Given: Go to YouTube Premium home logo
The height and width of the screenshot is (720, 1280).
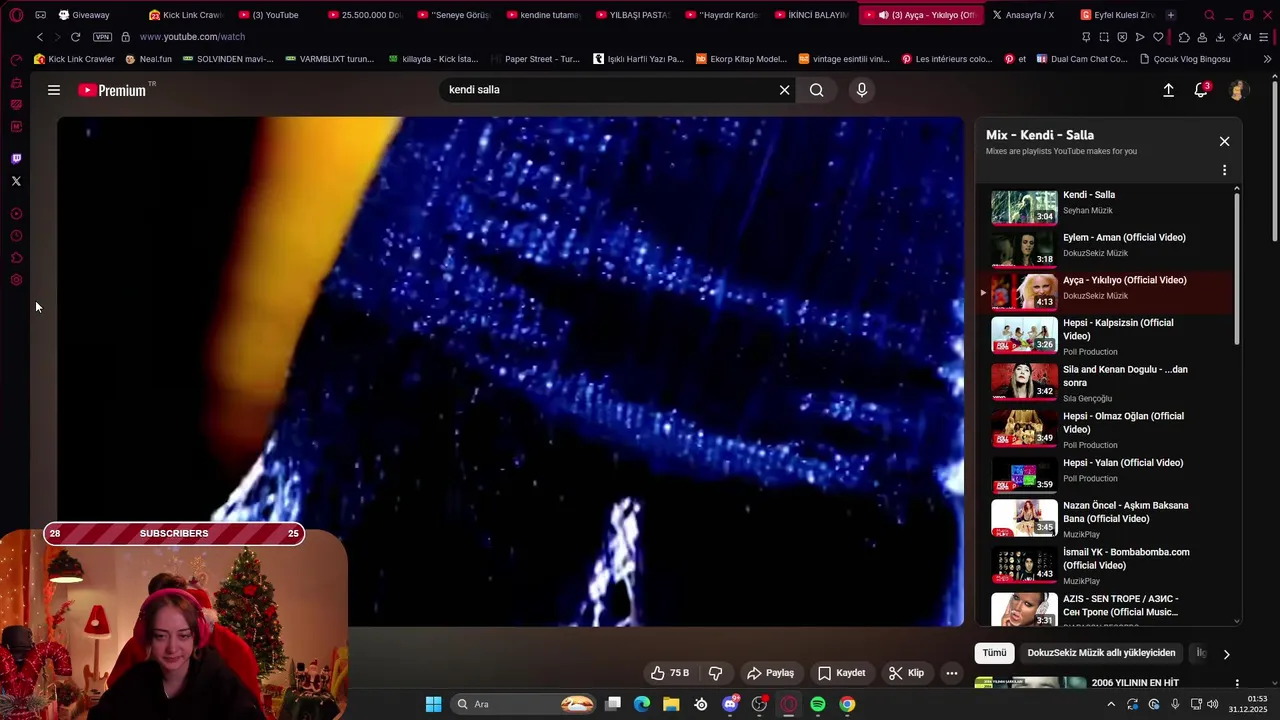Looking at the screenshot, I should pyautogui.click(x=114, y=90).
